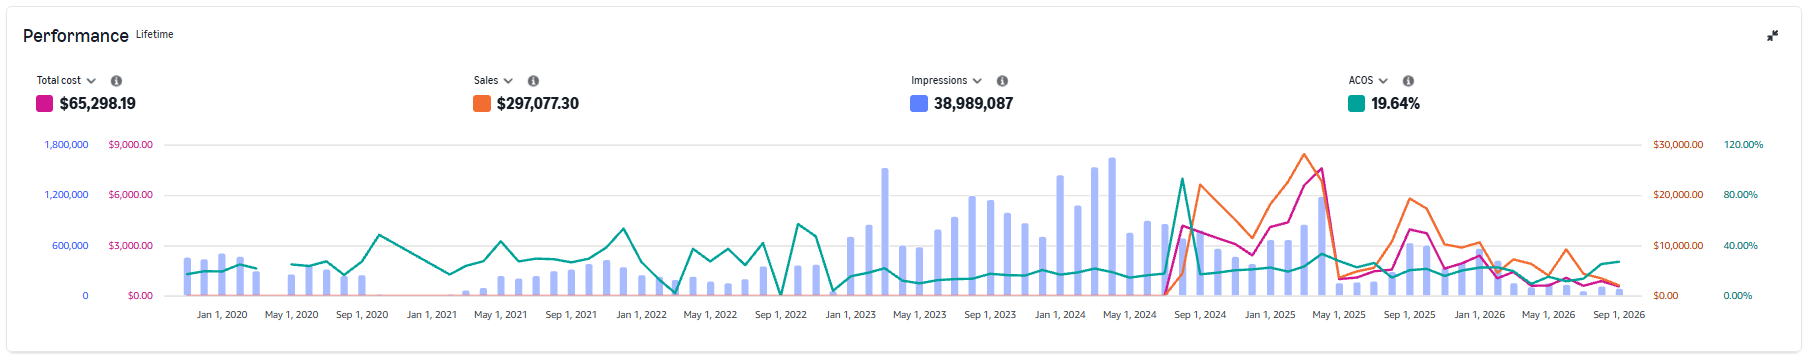Click the Sep 1, 2022 axis label
Screen dimensions: 1811x360
click(x=781, y=315)
